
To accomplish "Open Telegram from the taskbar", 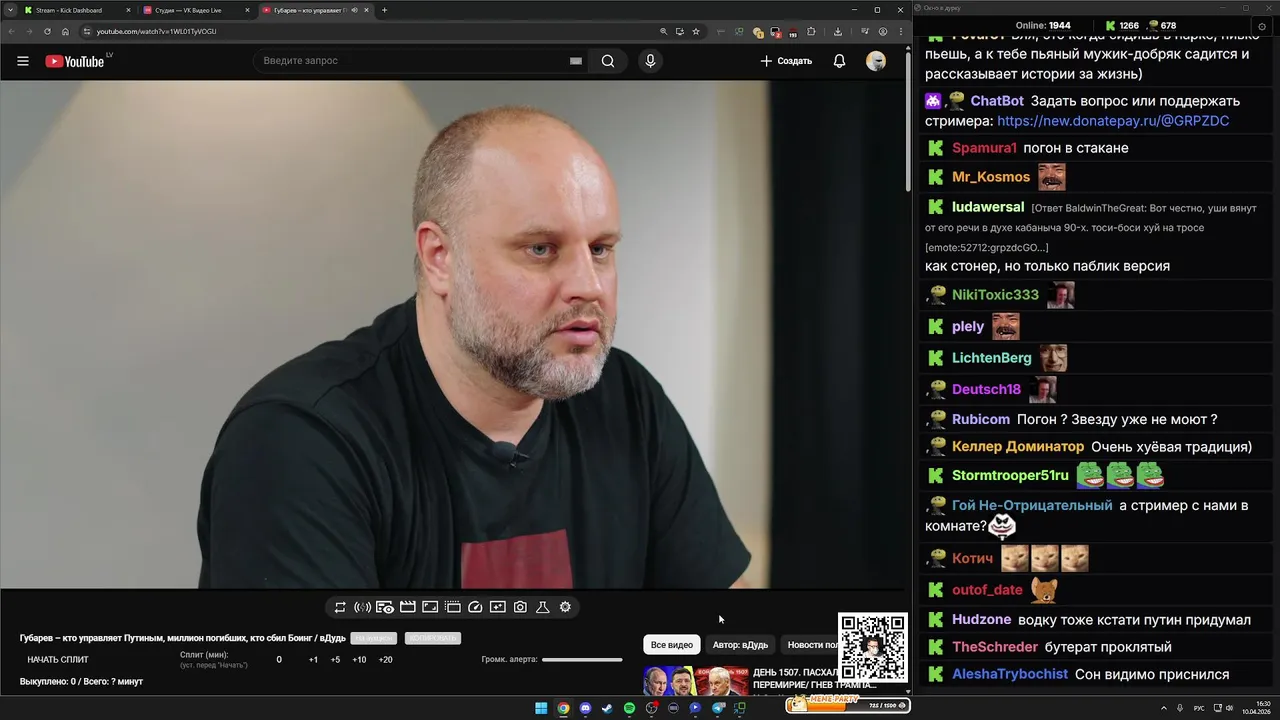I will point(718,708).
